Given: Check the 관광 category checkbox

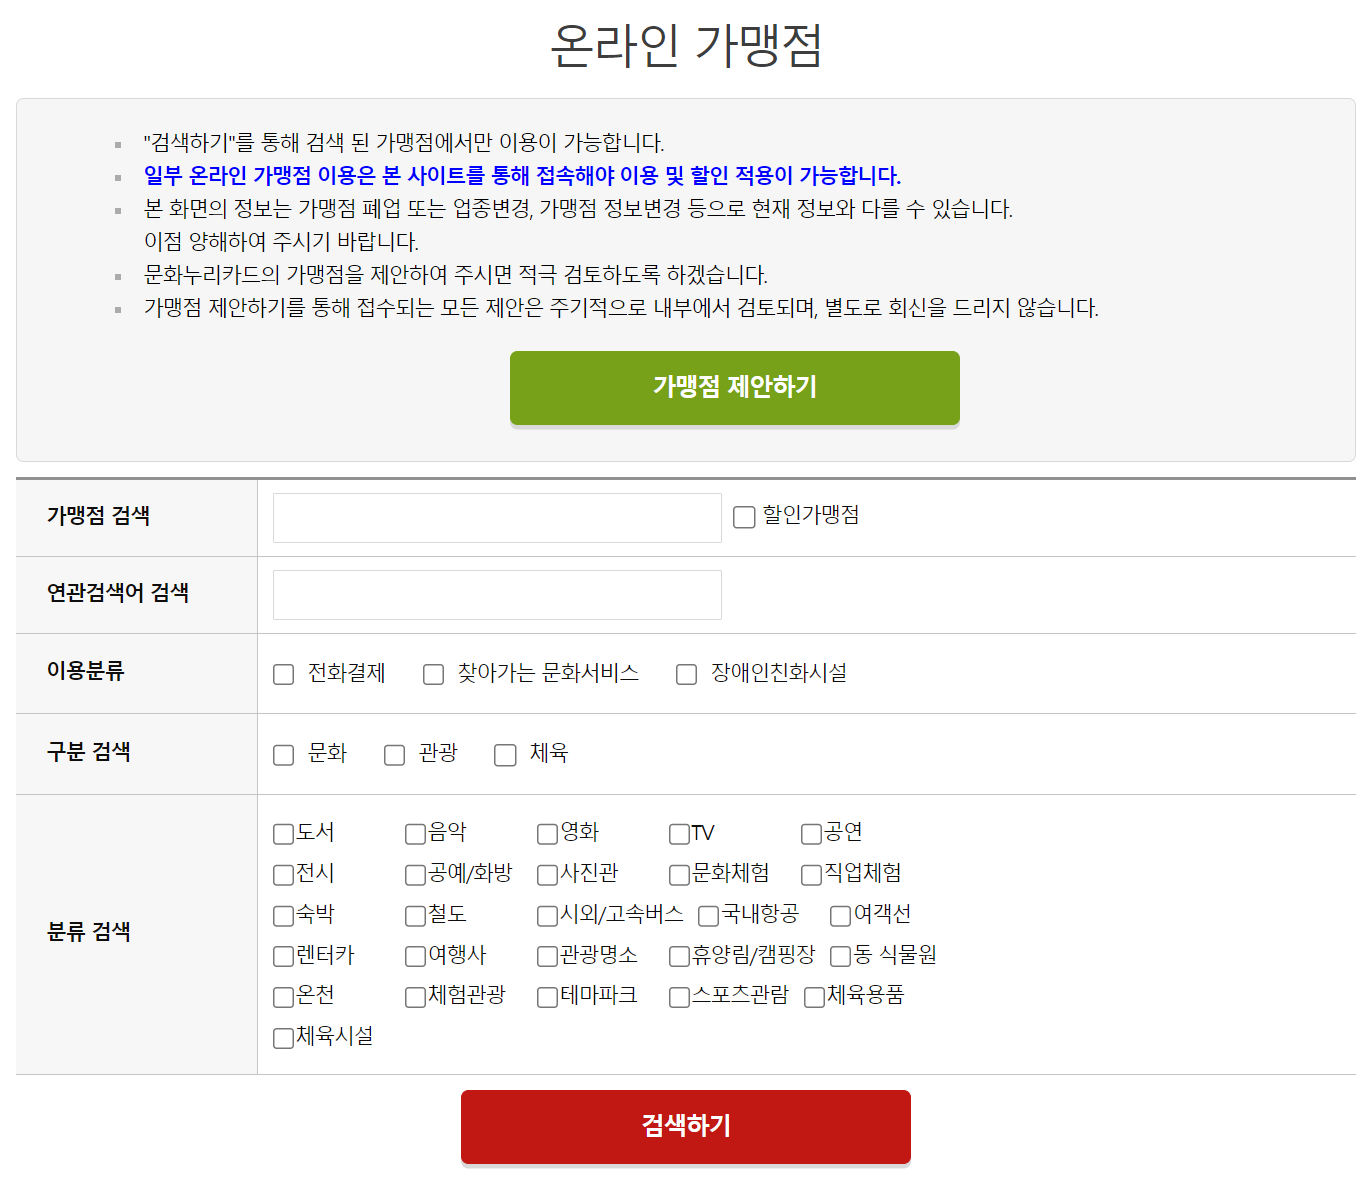Looking at the screenshot, I should click(x=395, y=755).
